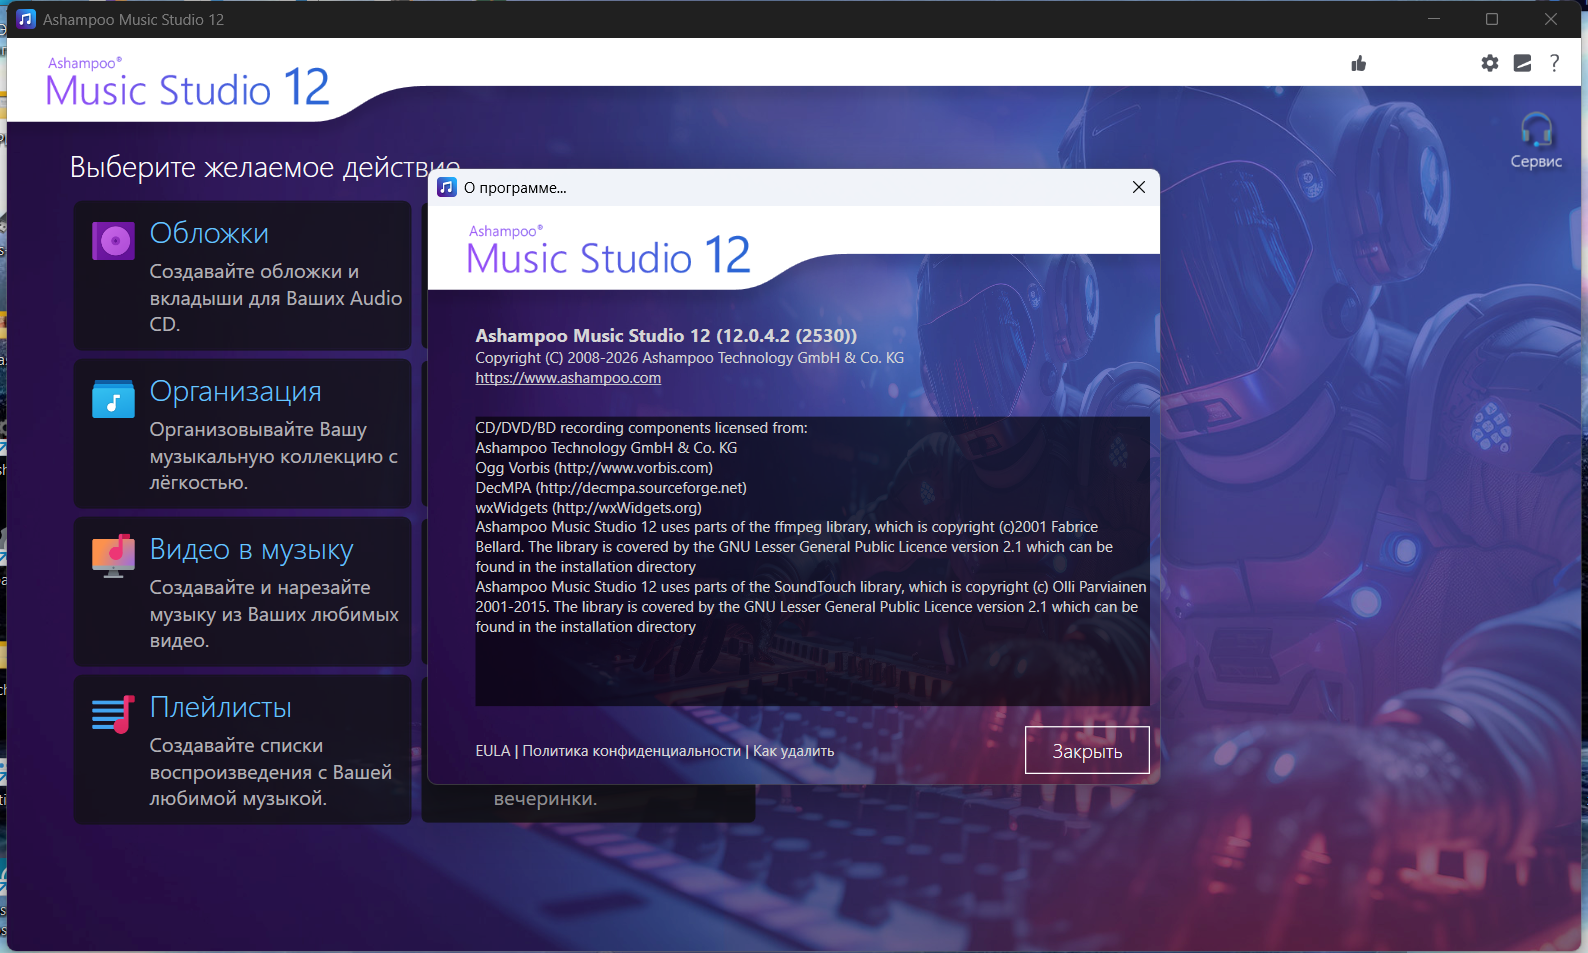This screenshot has width=1588, height=953.
Task: Select the Плейлисты tile heading
Action: [x=221, y=707]
